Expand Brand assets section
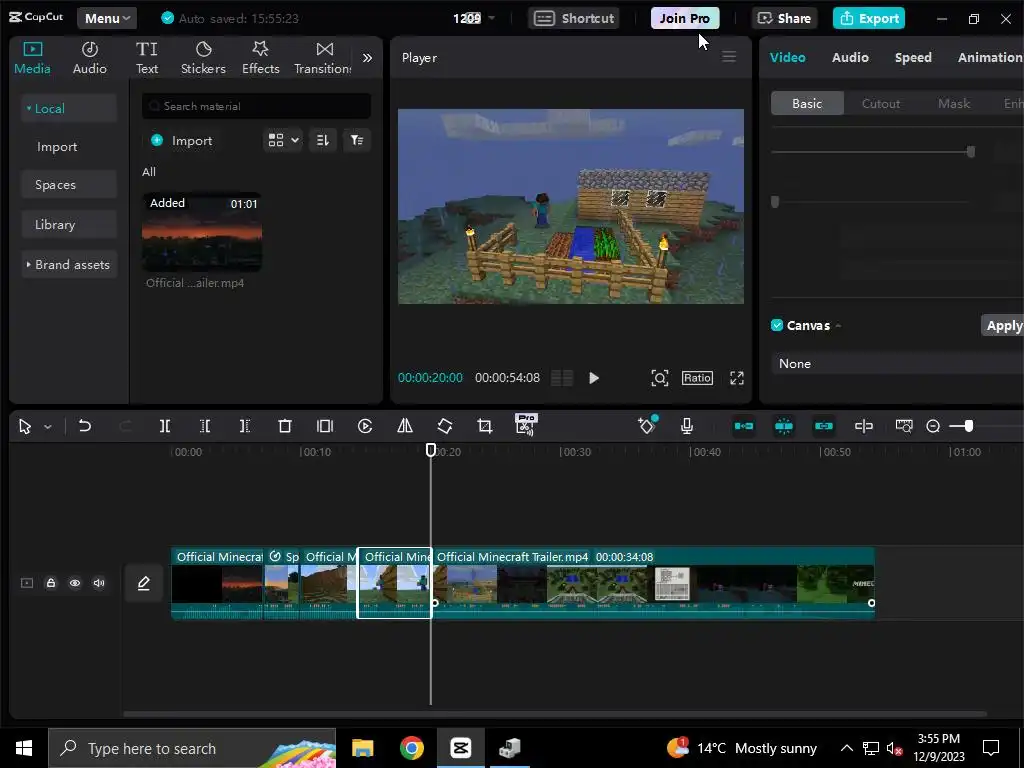The width and height of the screenshot is (1024, 768). click(x=28, y=264)
